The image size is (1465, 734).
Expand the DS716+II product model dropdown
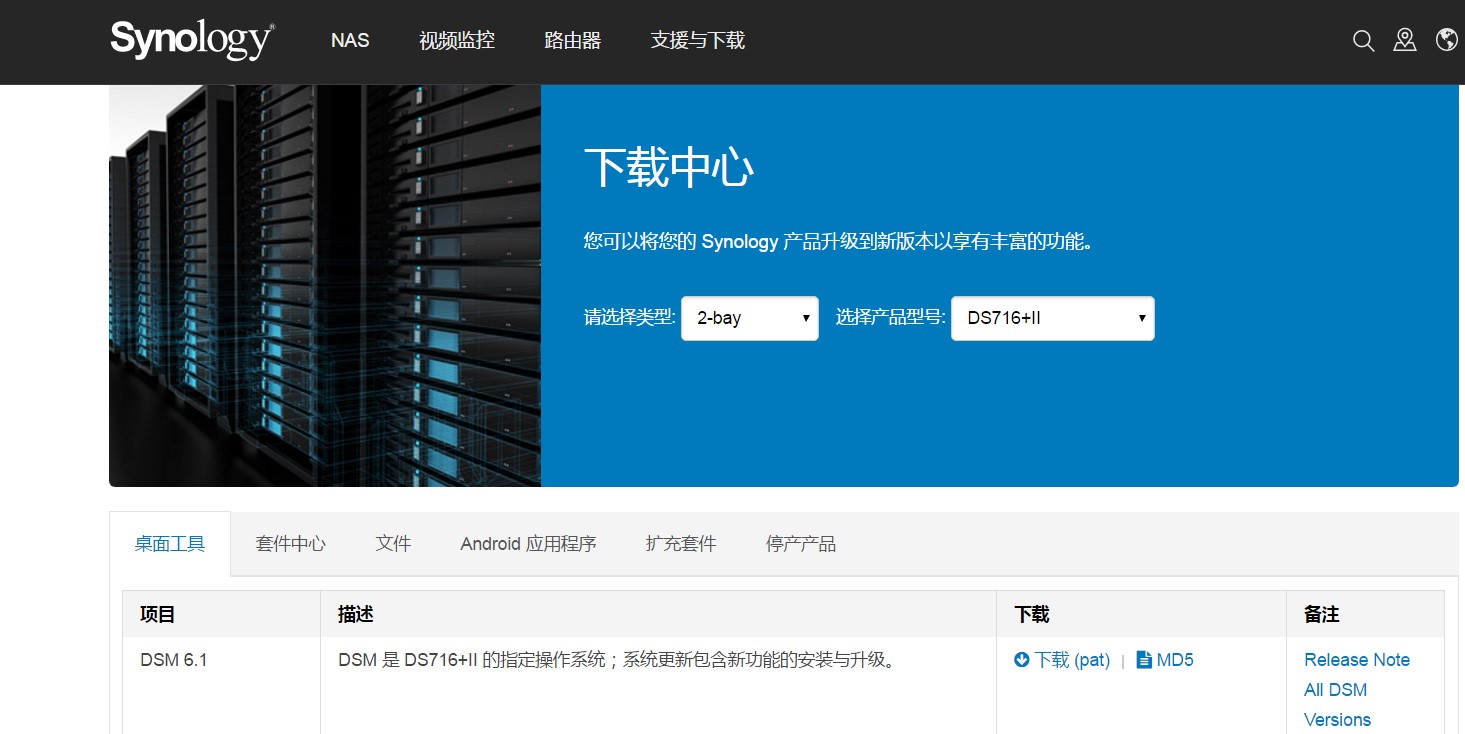tap(1053, 318)
